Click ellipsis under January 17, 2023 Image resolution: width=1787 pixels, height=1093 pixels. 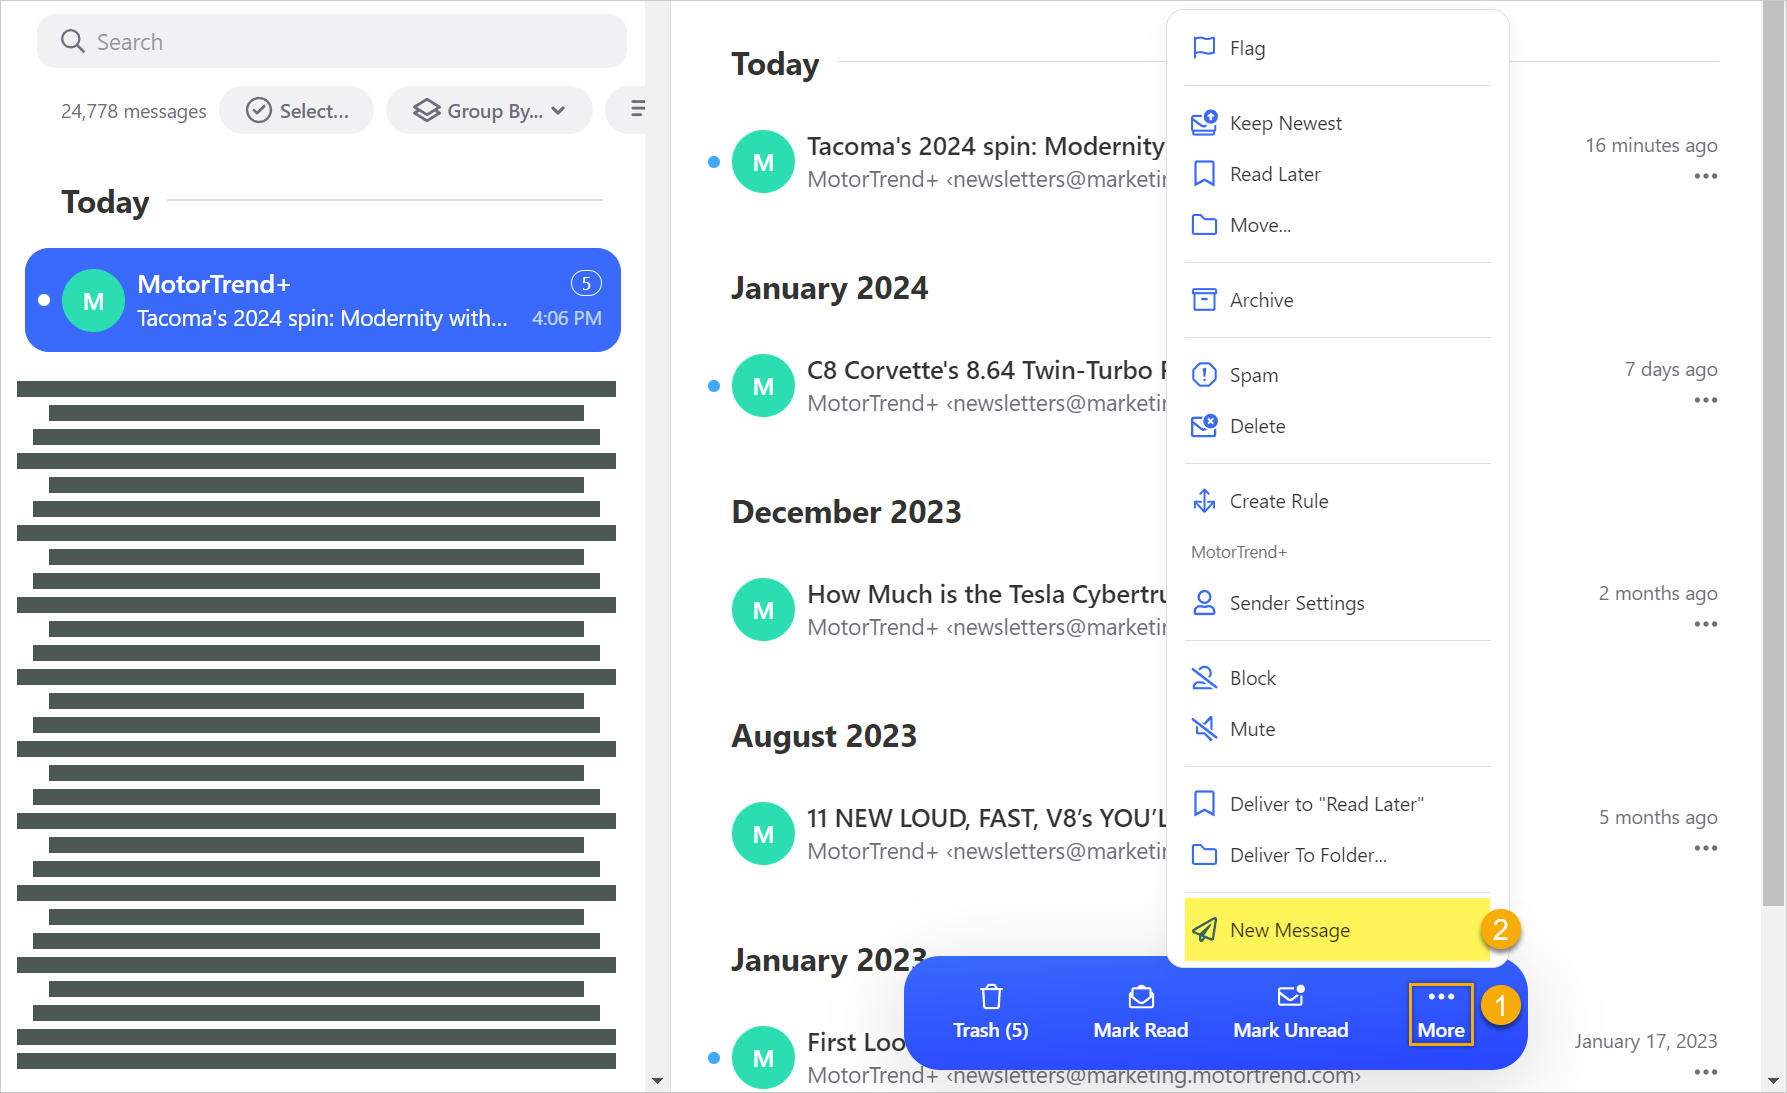coord(1705,1072)
